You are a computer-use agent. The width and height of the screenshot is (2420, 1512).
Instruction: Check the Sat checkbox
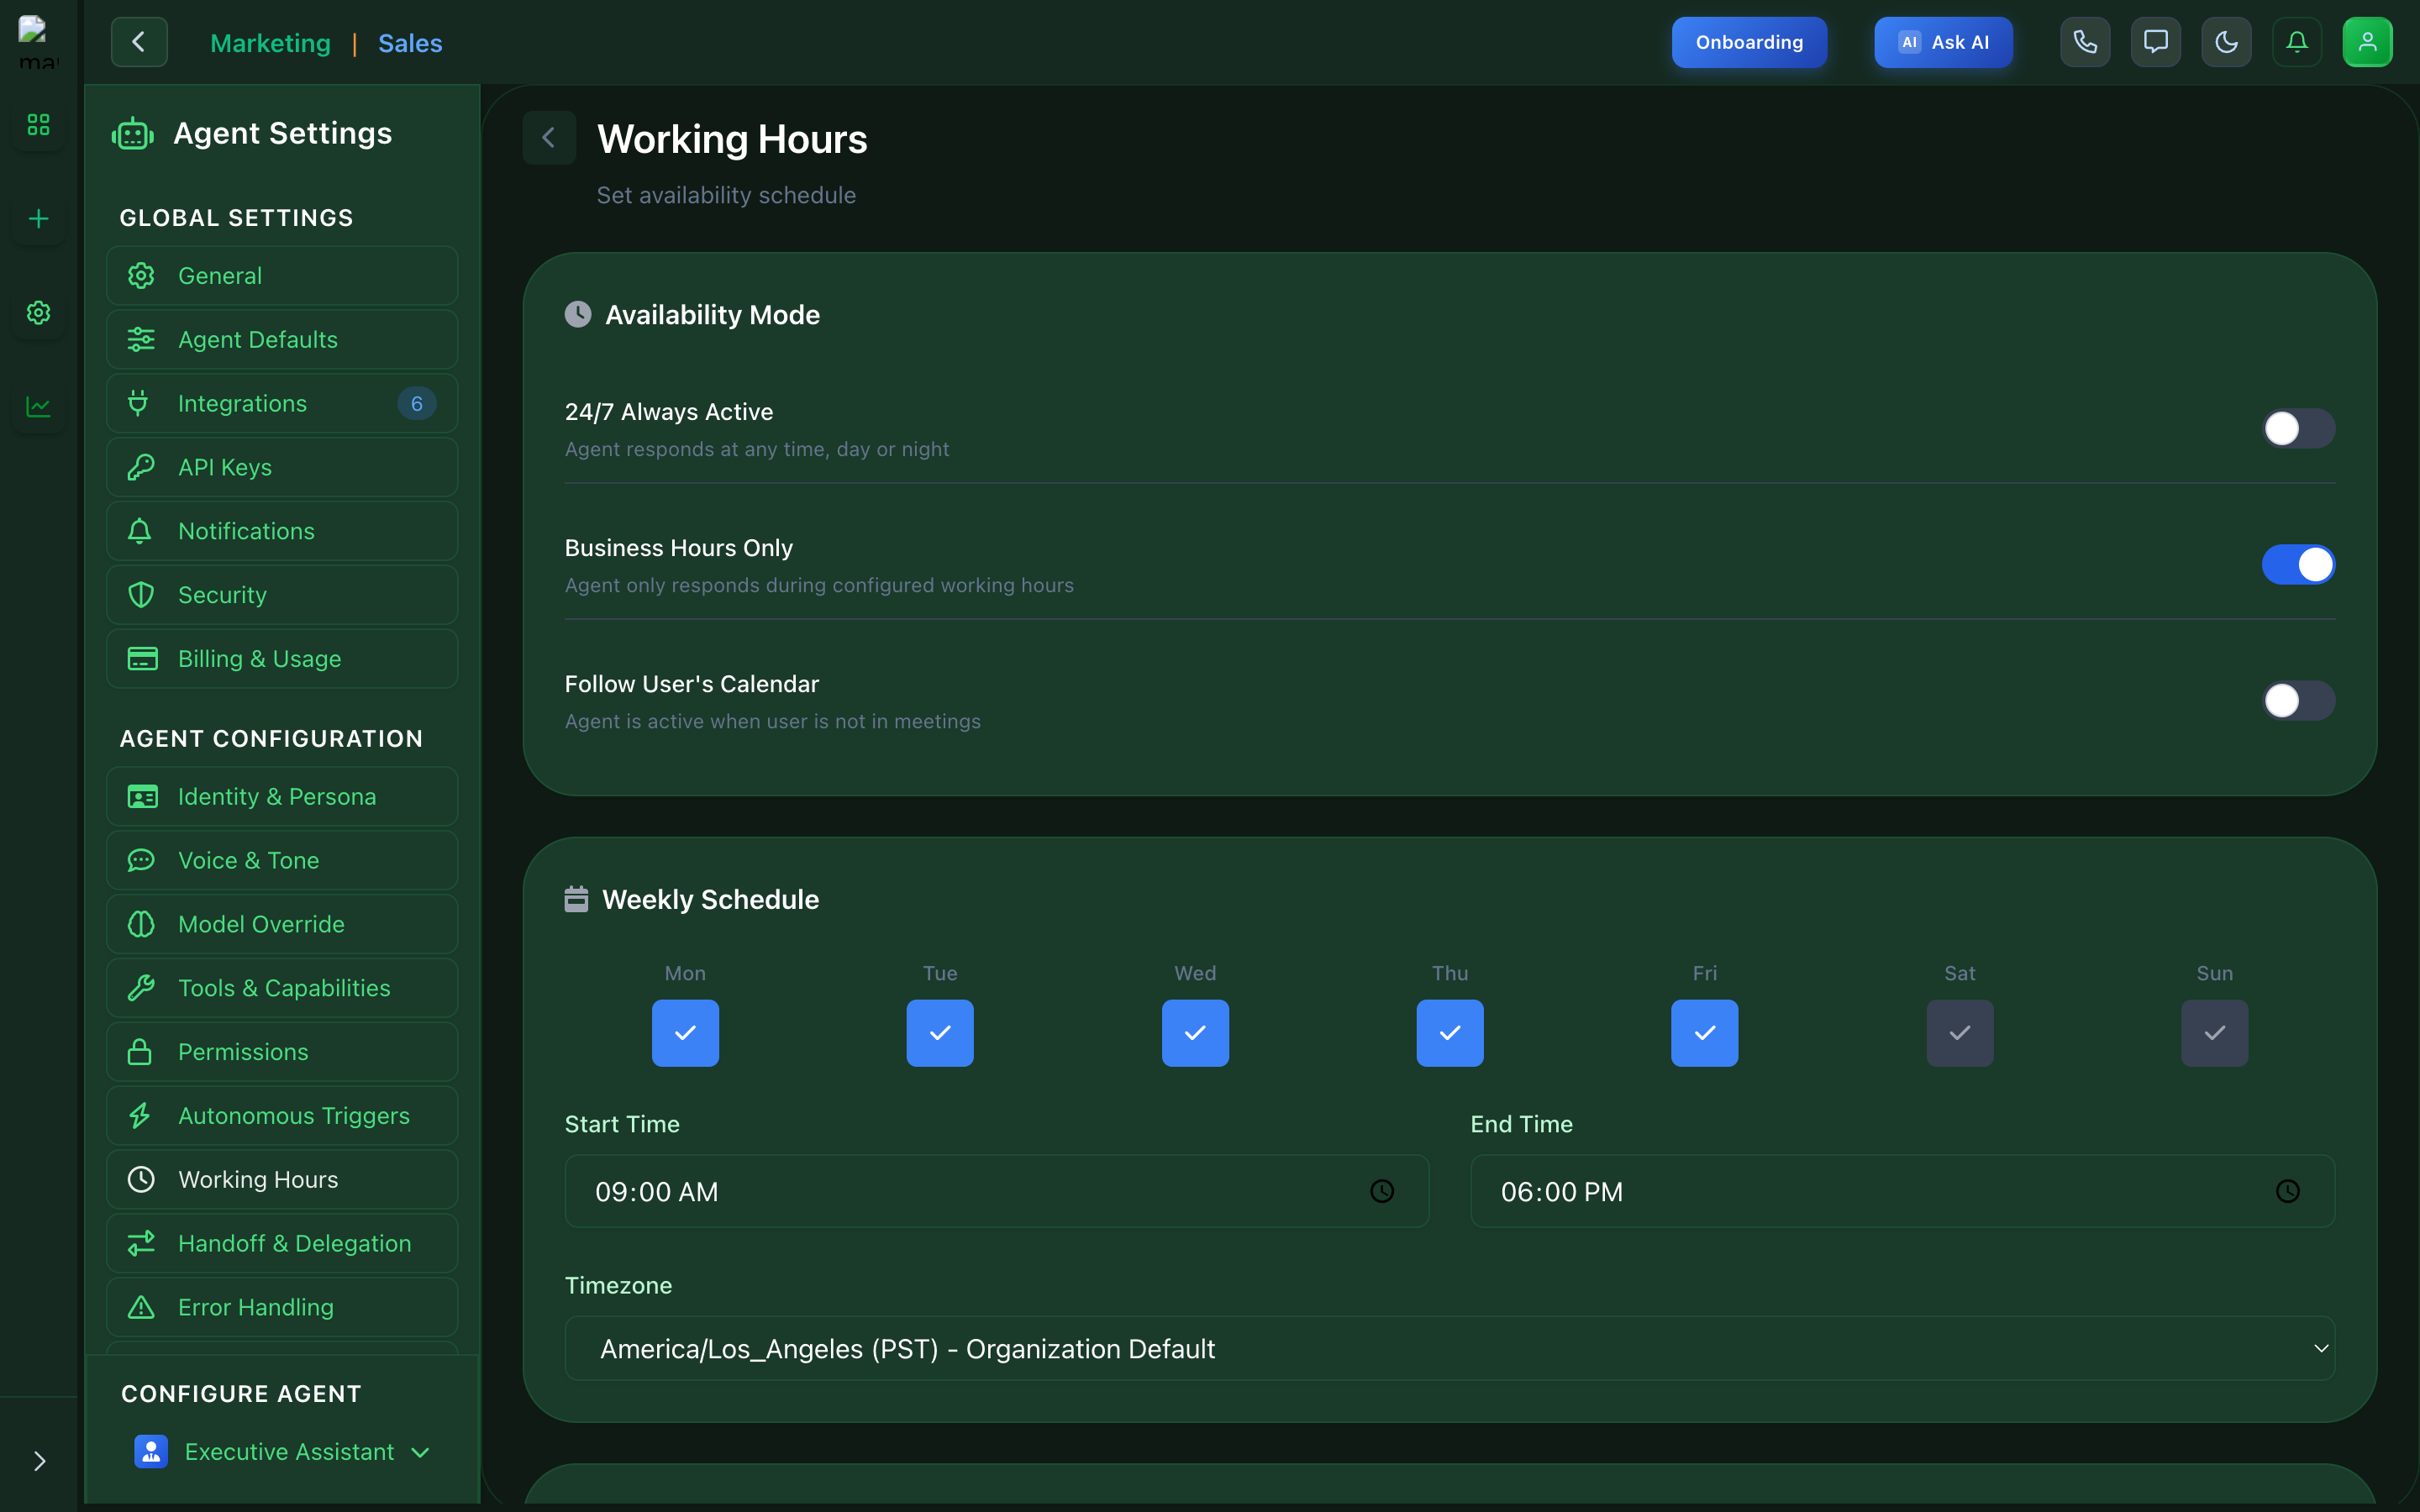click(1960, 1033)
